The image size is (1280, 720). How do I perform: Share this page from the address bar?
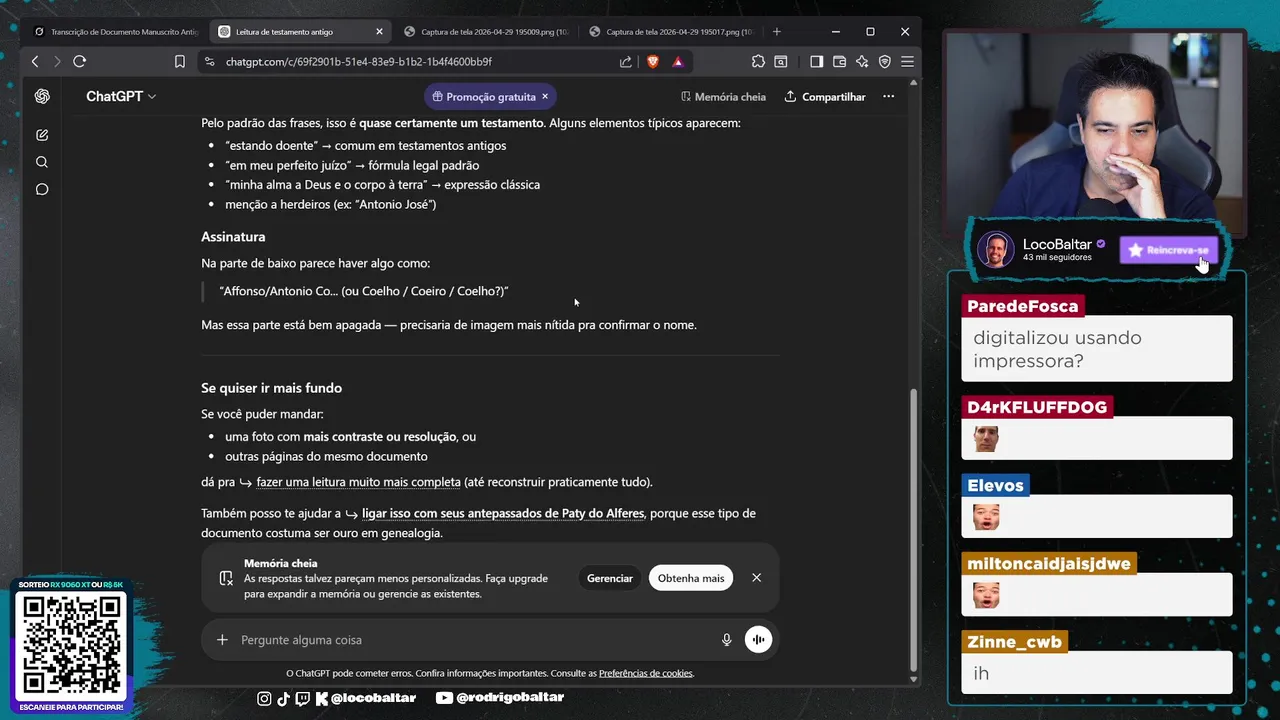pyautogui.click(x=626, y=61)
